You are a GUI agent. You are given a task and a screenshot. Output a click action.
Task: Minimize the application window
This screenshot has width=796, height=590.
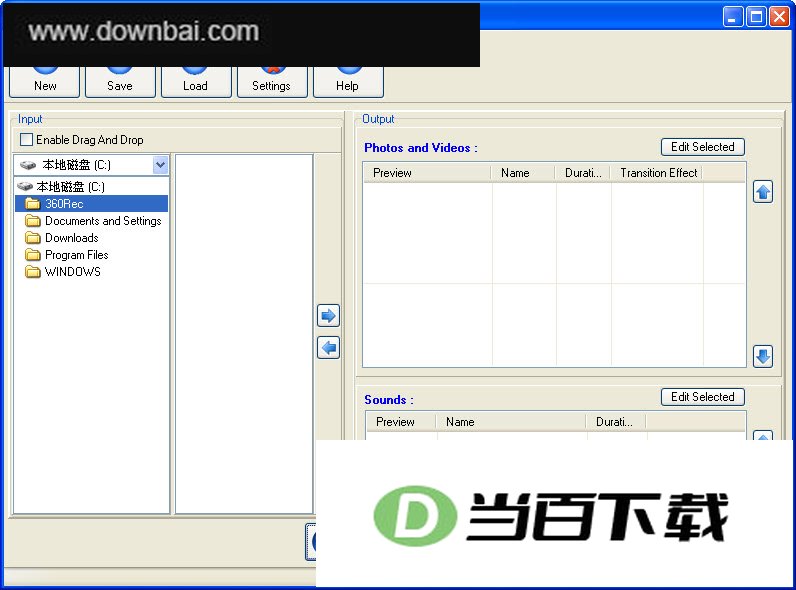click(x=732, y=17)
